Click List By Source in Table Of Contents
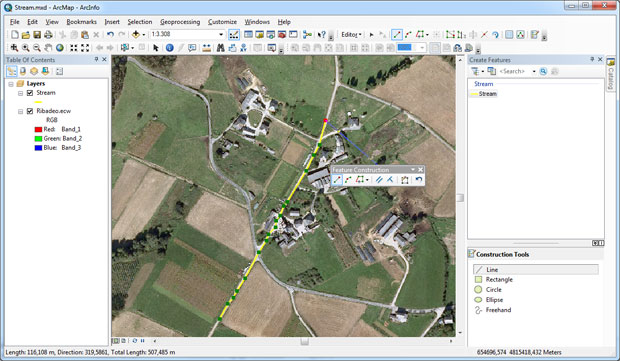The height and width of the screenshot is (361, 620). coord(23,72)
